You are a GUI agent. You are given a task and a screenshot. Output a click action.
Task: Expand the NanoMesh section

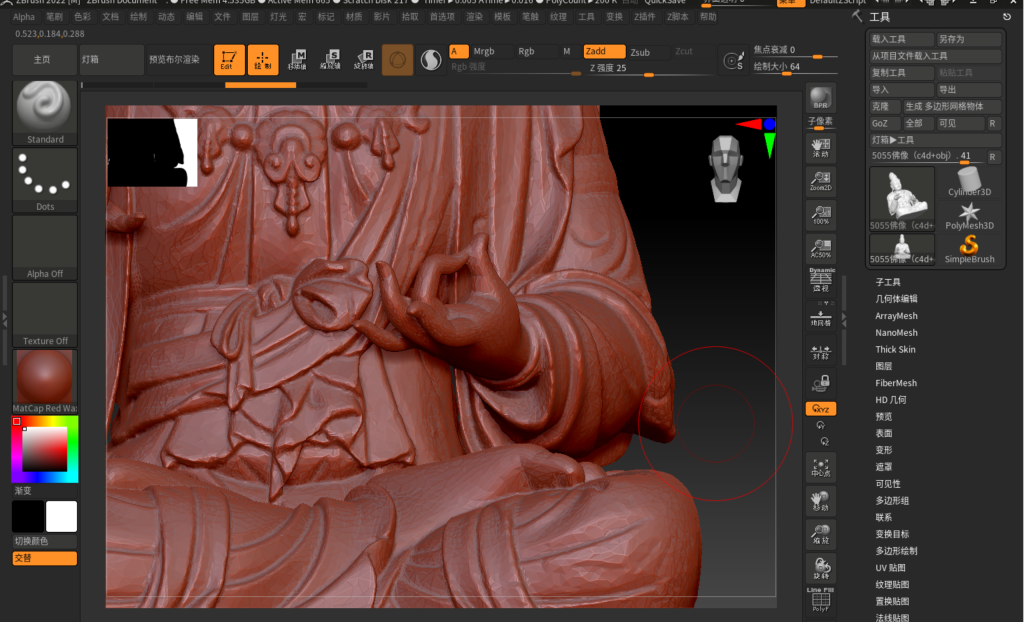(x=896, y=333)
